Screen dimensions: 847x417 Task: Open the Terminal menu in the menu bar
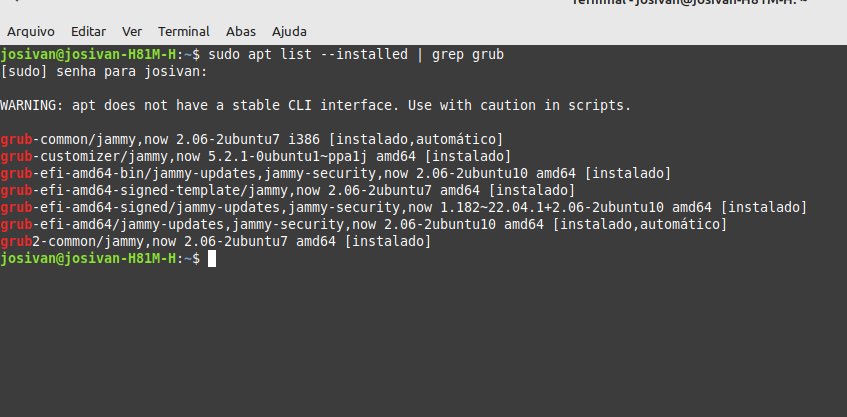pos(184,31)
